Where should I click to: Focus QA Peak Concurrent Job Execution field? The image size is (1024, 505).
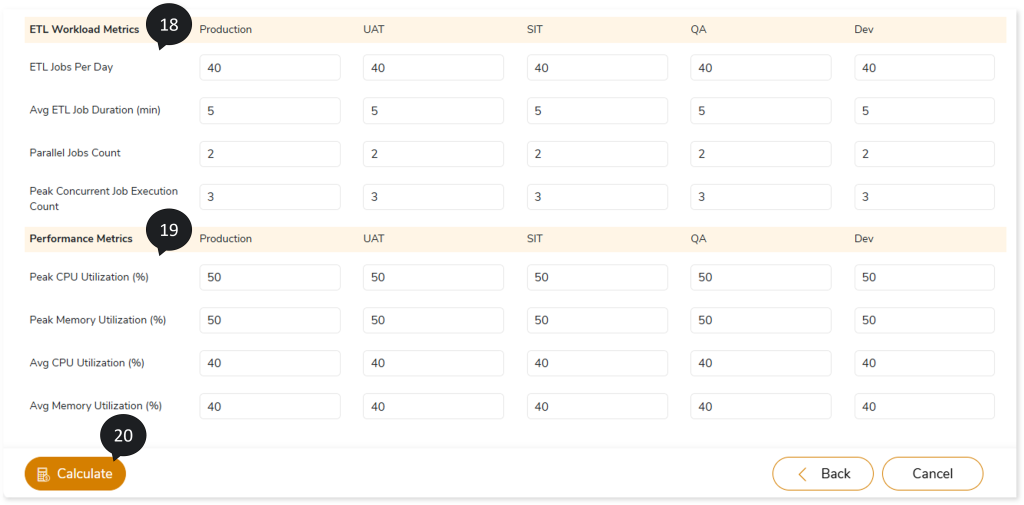761,197
